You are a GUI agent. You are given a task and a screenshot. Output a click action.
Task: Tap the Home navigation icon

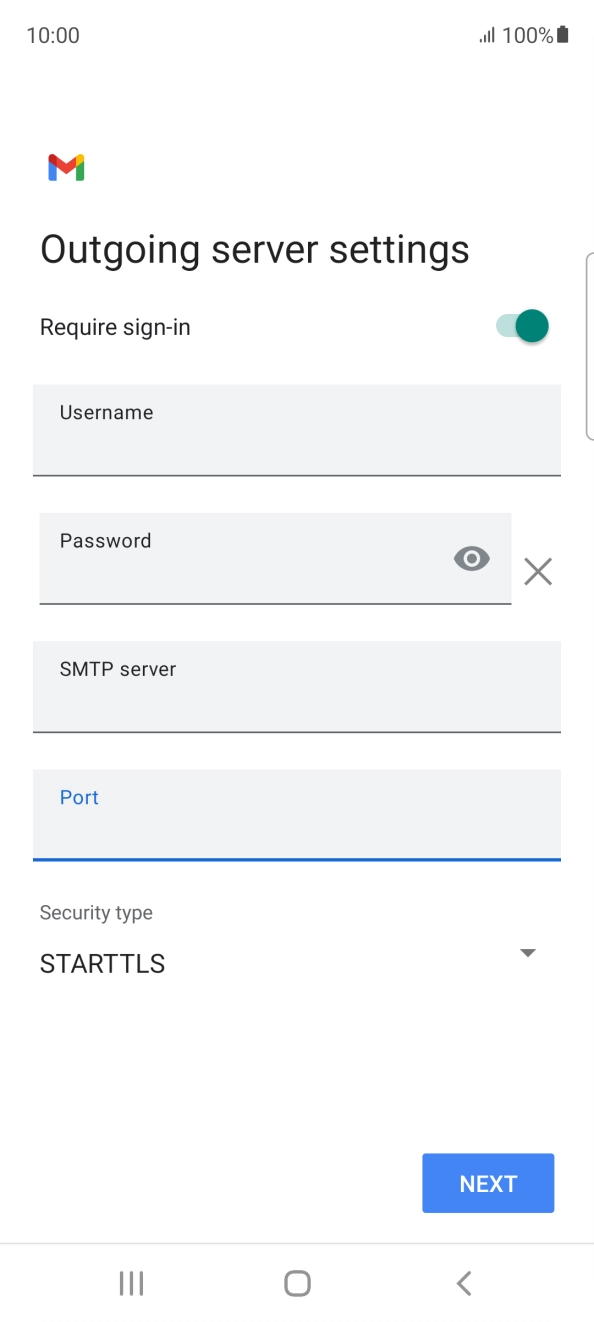(296, 1283)
